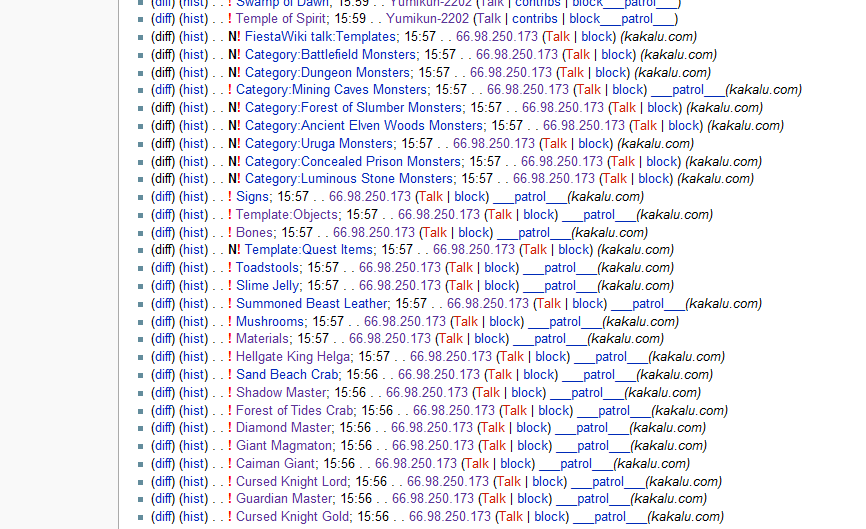Open the Giant Magmaton page link
Viewport: 866px width, 529px height.
(284, 446)
